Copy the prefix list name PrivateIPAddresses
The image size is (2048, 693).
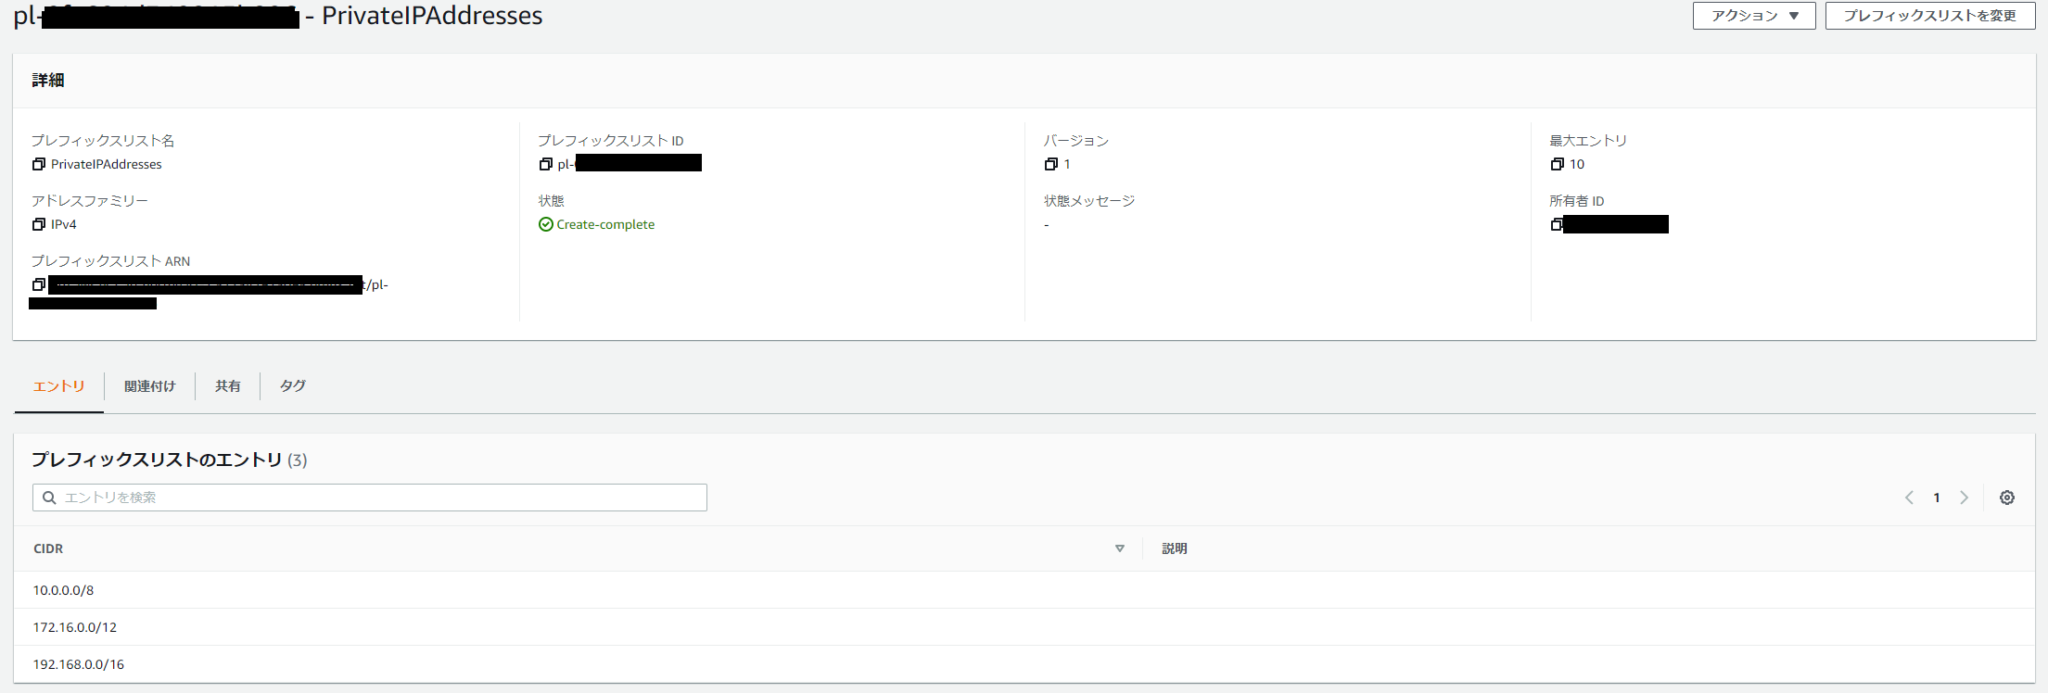[39, 164]
